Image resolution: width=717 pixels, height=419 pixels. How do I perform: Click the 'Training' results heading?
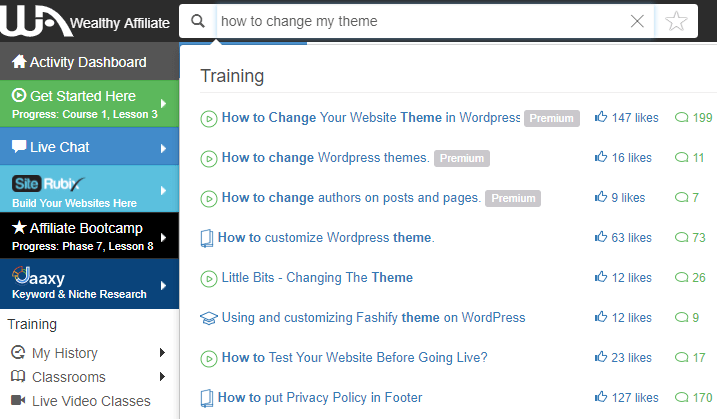[x=232, y=76]
